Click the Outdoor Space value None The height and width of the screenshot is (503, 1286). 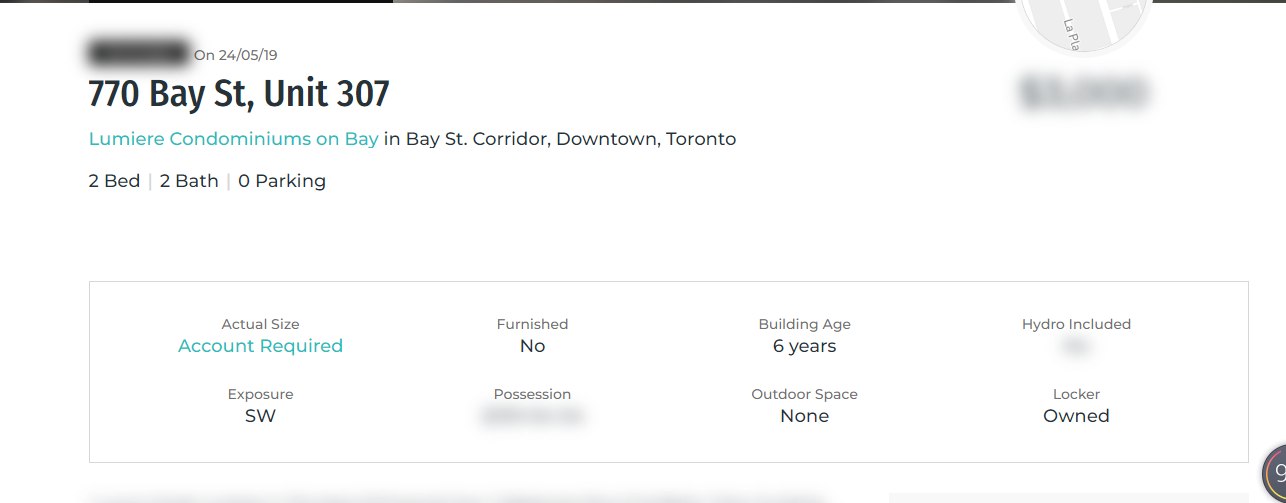[x=804, y=416]
